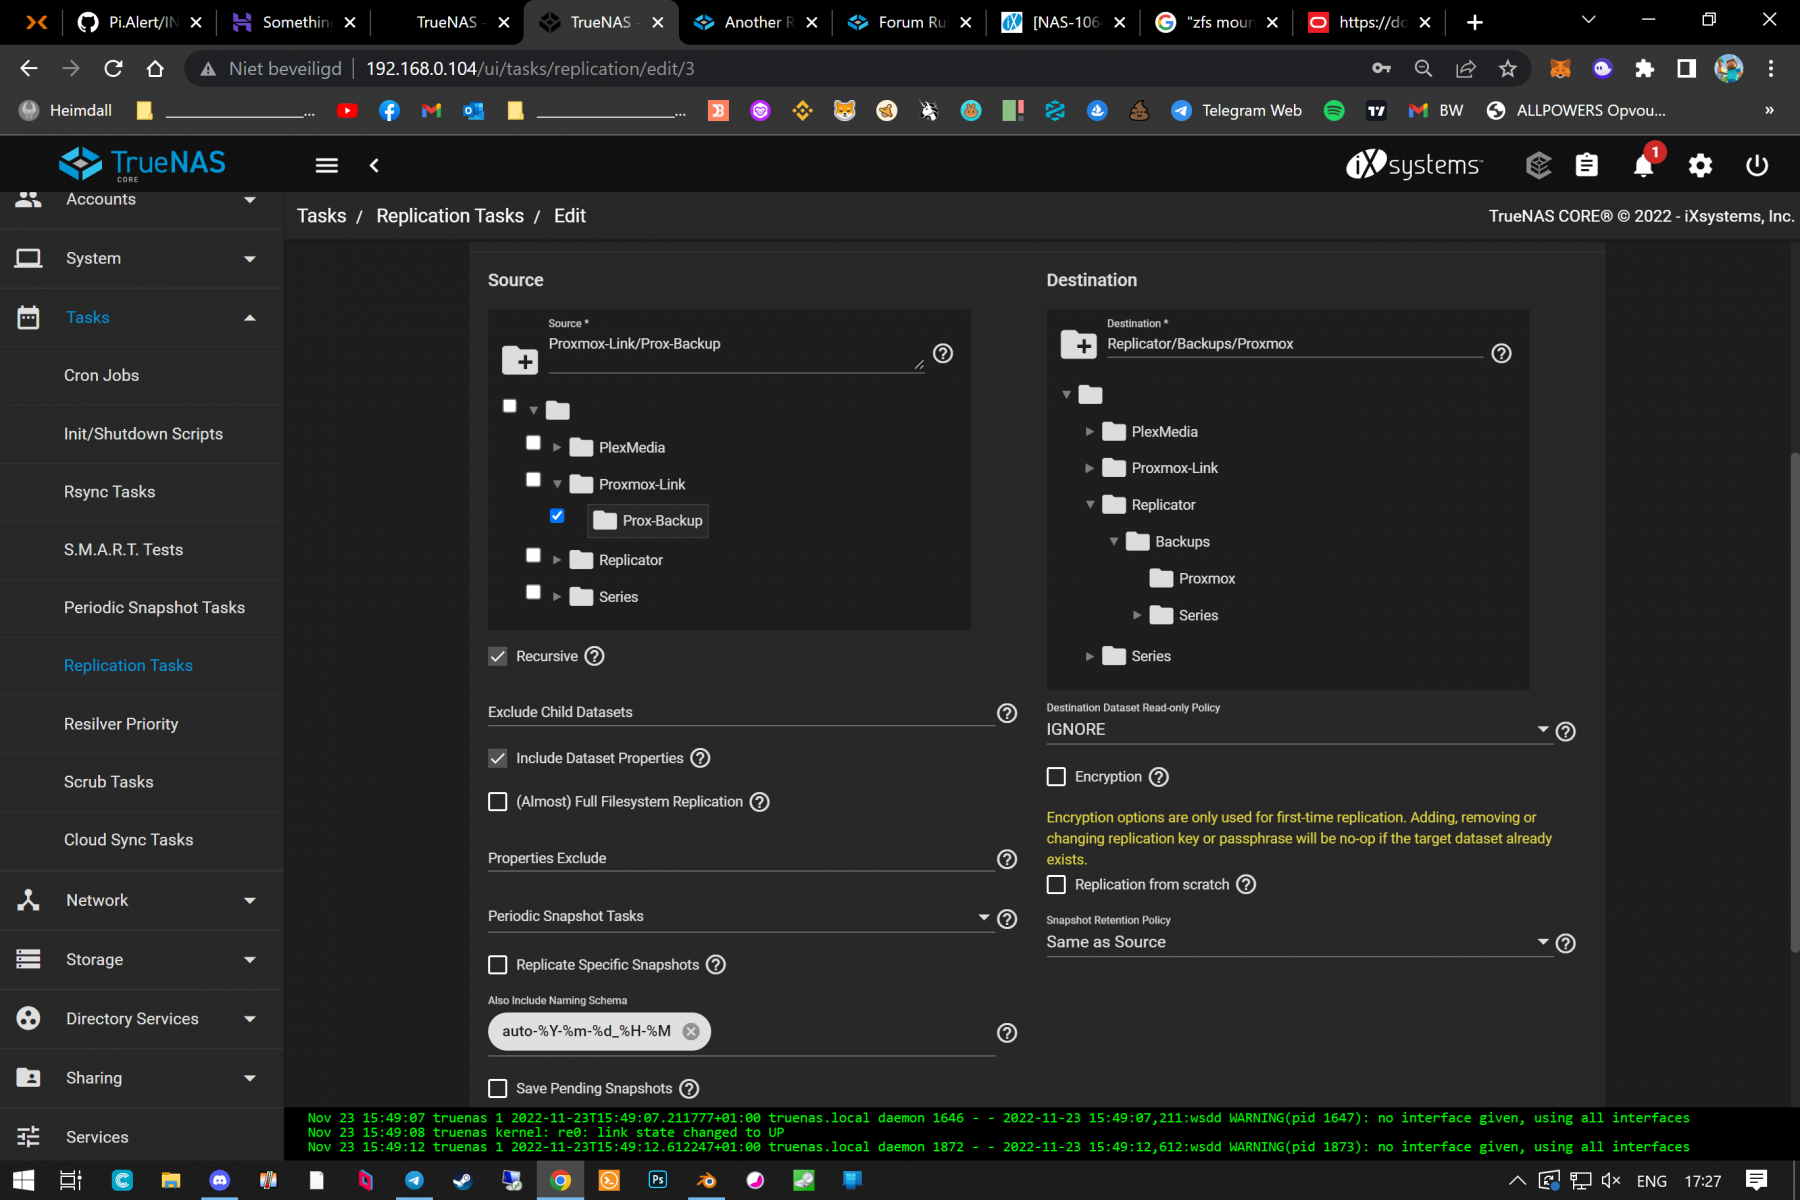Show help for the Source field
The width and height of the screenshot is (1800, 1200).
943,353
